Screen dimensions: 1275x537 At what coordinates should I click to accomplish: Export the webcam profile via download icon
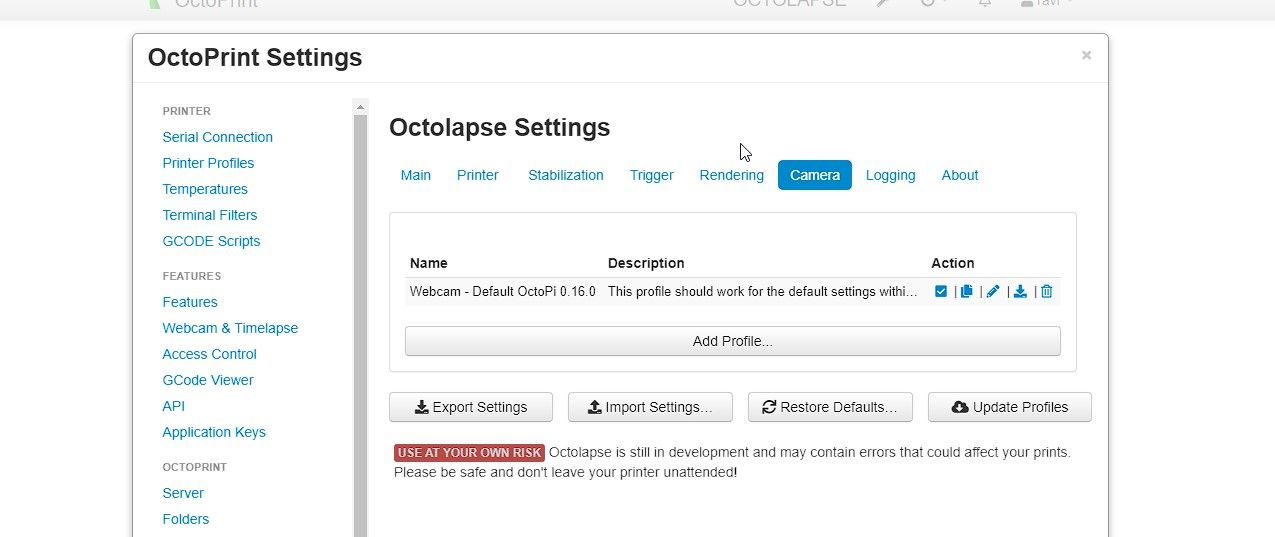1020,292
